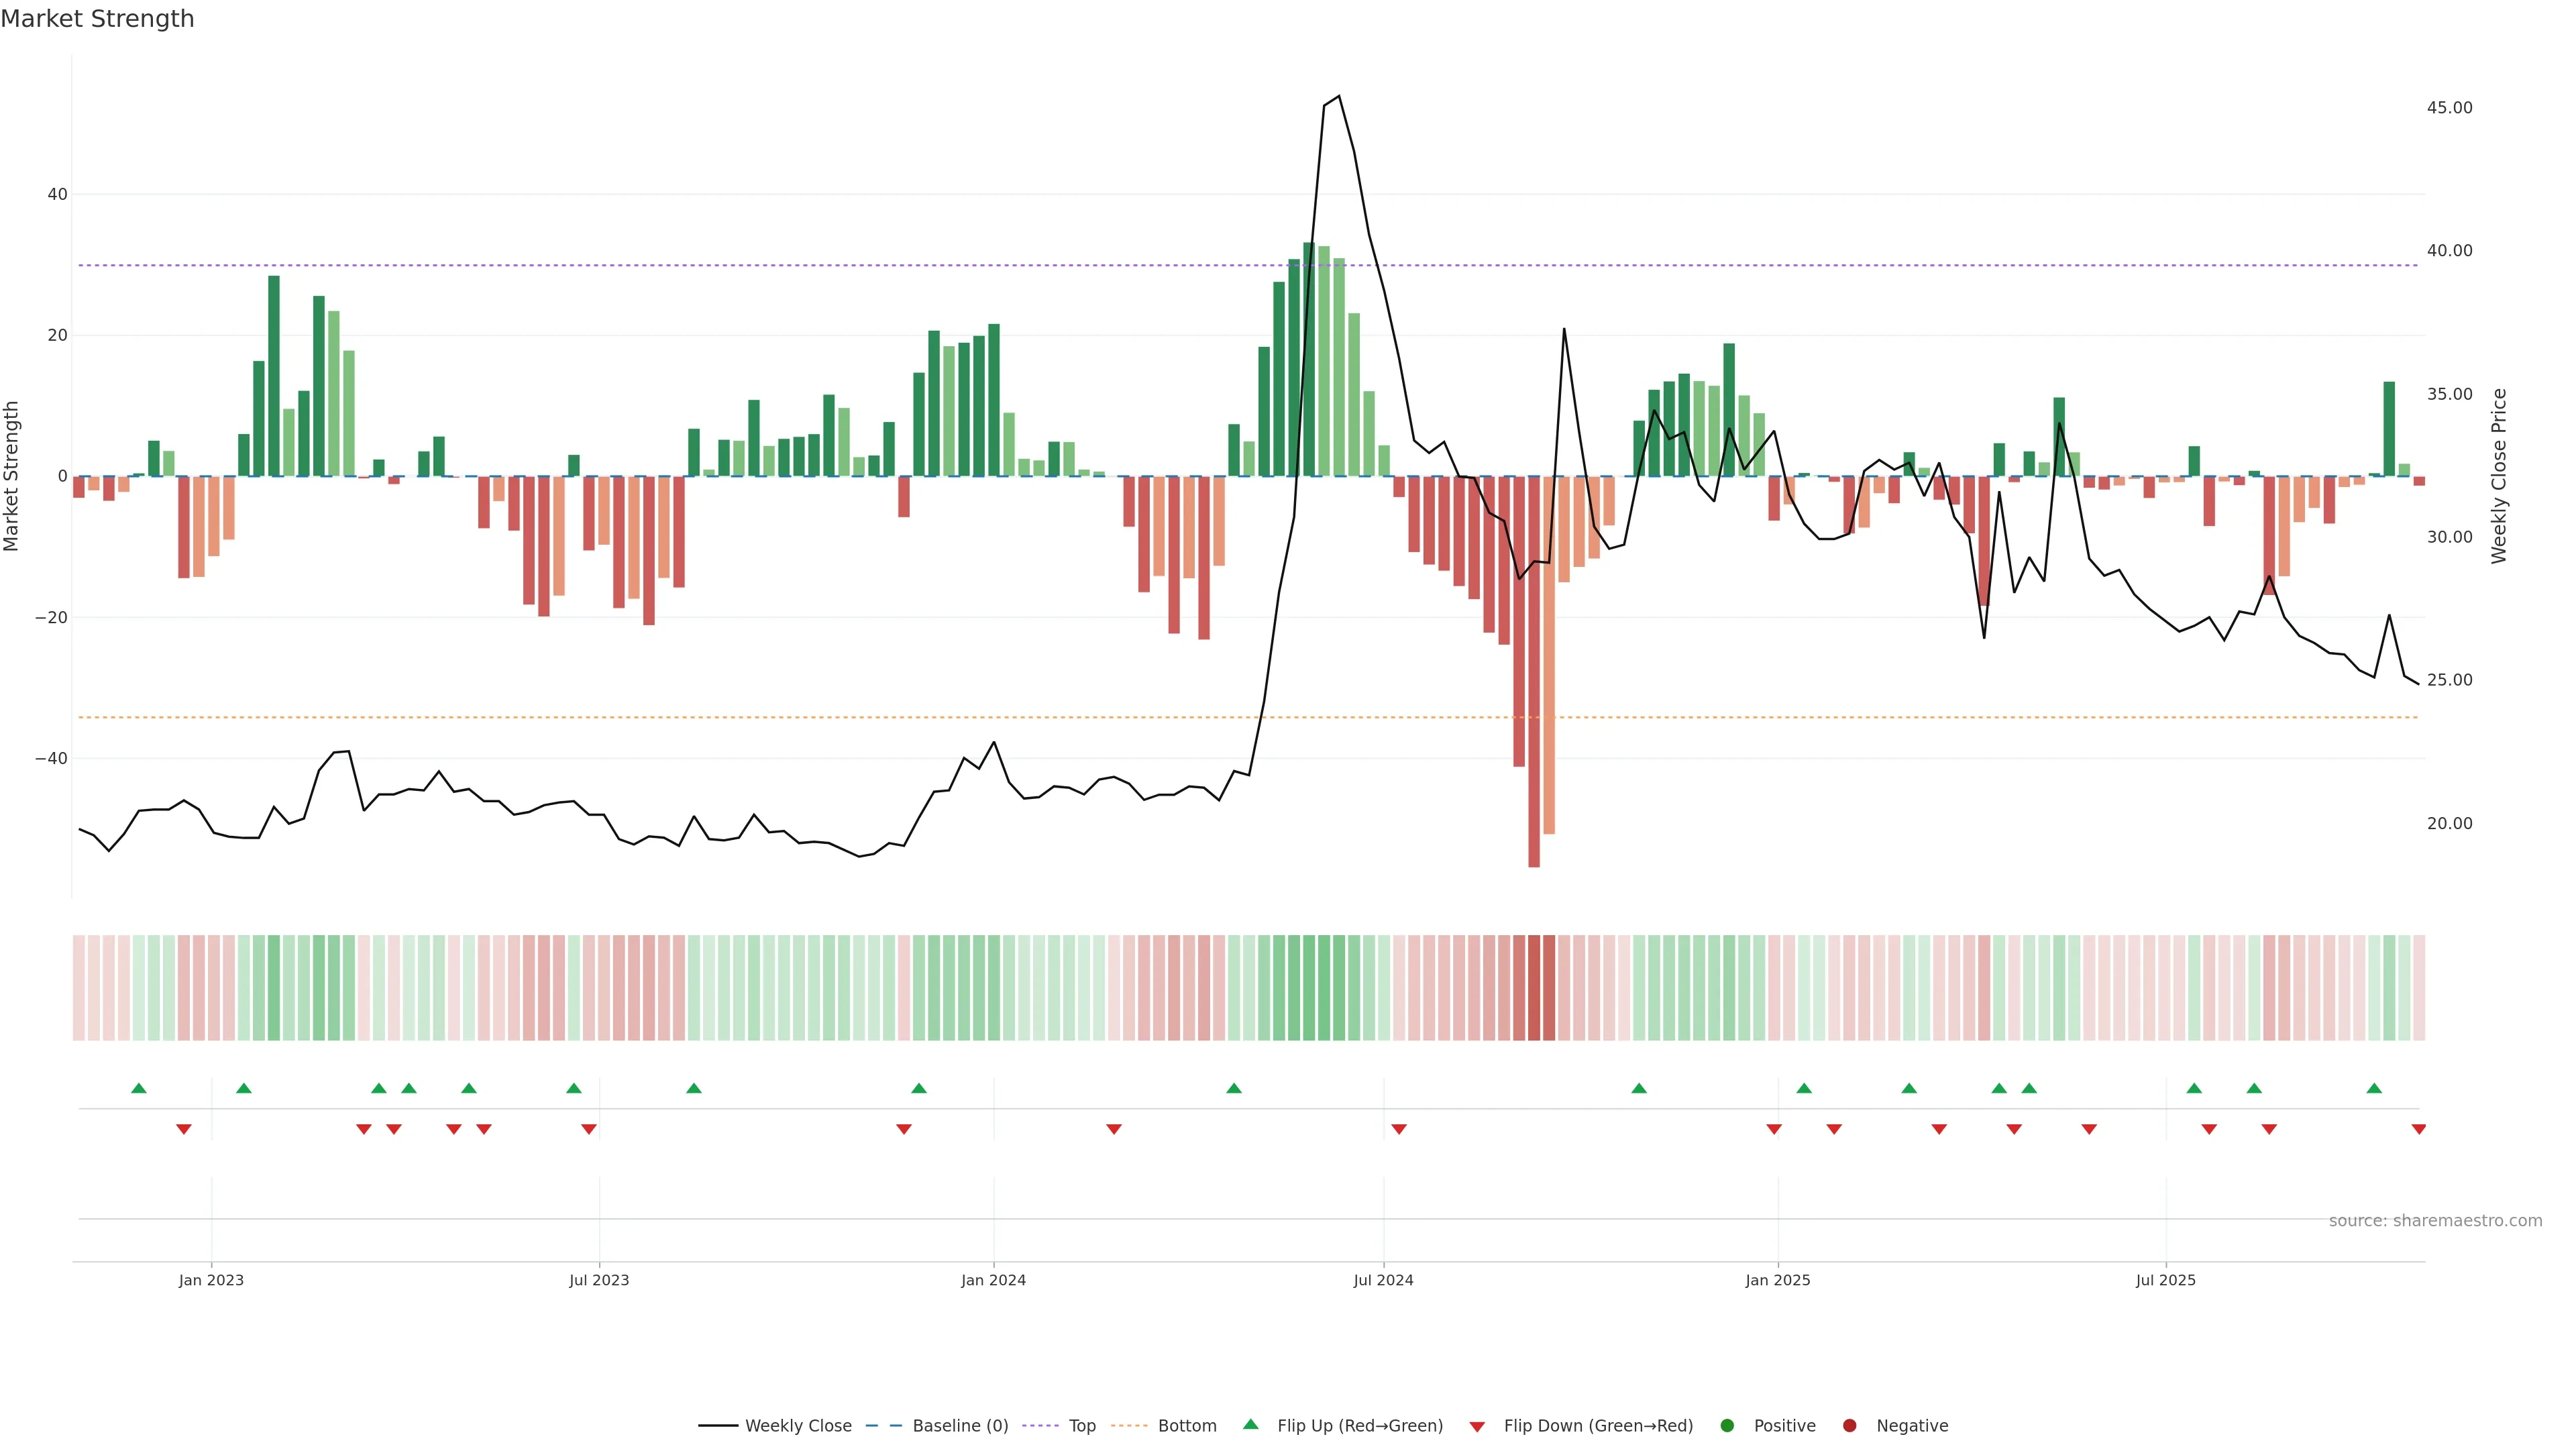Click the first red flip-down triangle marker on the left

click(x=184, y=1129)
